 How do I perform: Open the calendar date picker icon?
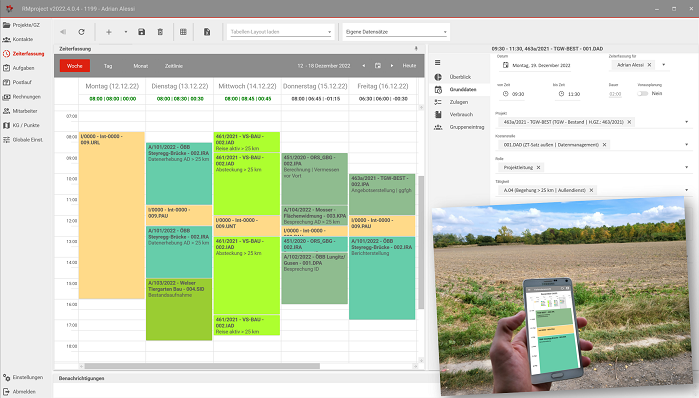click(378, 66)
